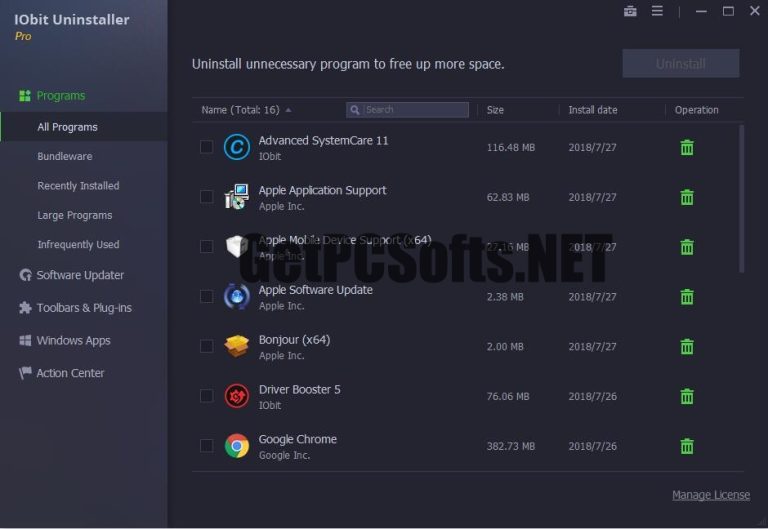Screen dimensions: 768x529
Task: Select the Google Chrome program name
Action: coord(298,439)
